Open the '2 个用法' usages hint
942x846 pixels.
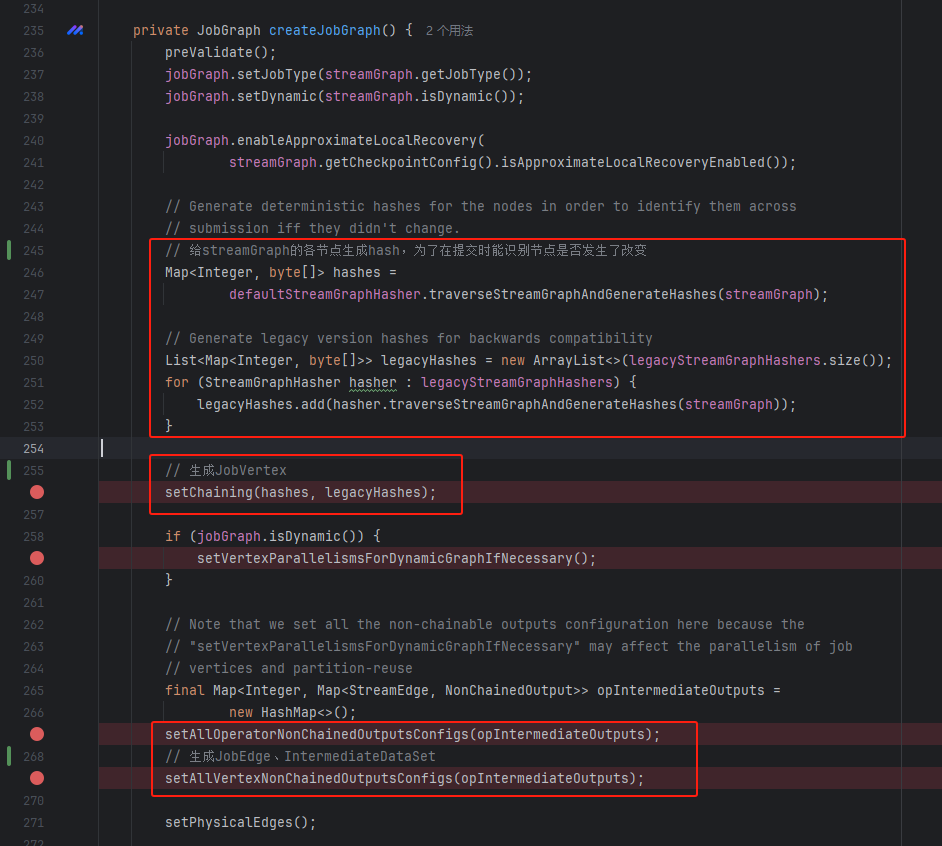click(449, 31)
